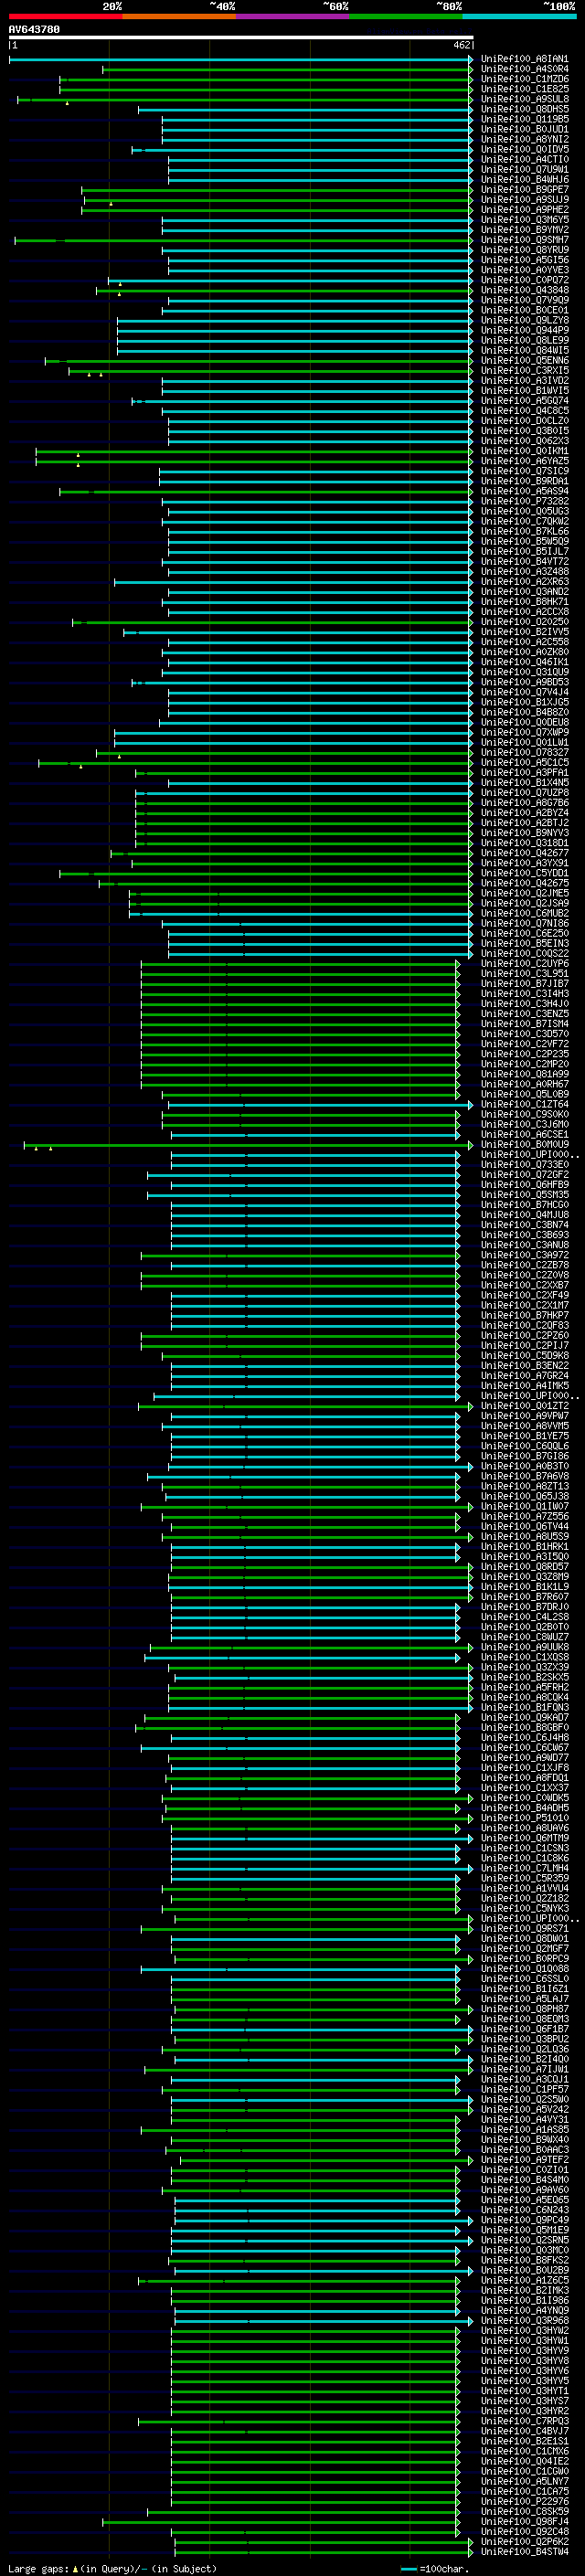Click hit UniRef100_A5GI56
This screenshot has width=585, height=2576.
click(x=525, y=260)
